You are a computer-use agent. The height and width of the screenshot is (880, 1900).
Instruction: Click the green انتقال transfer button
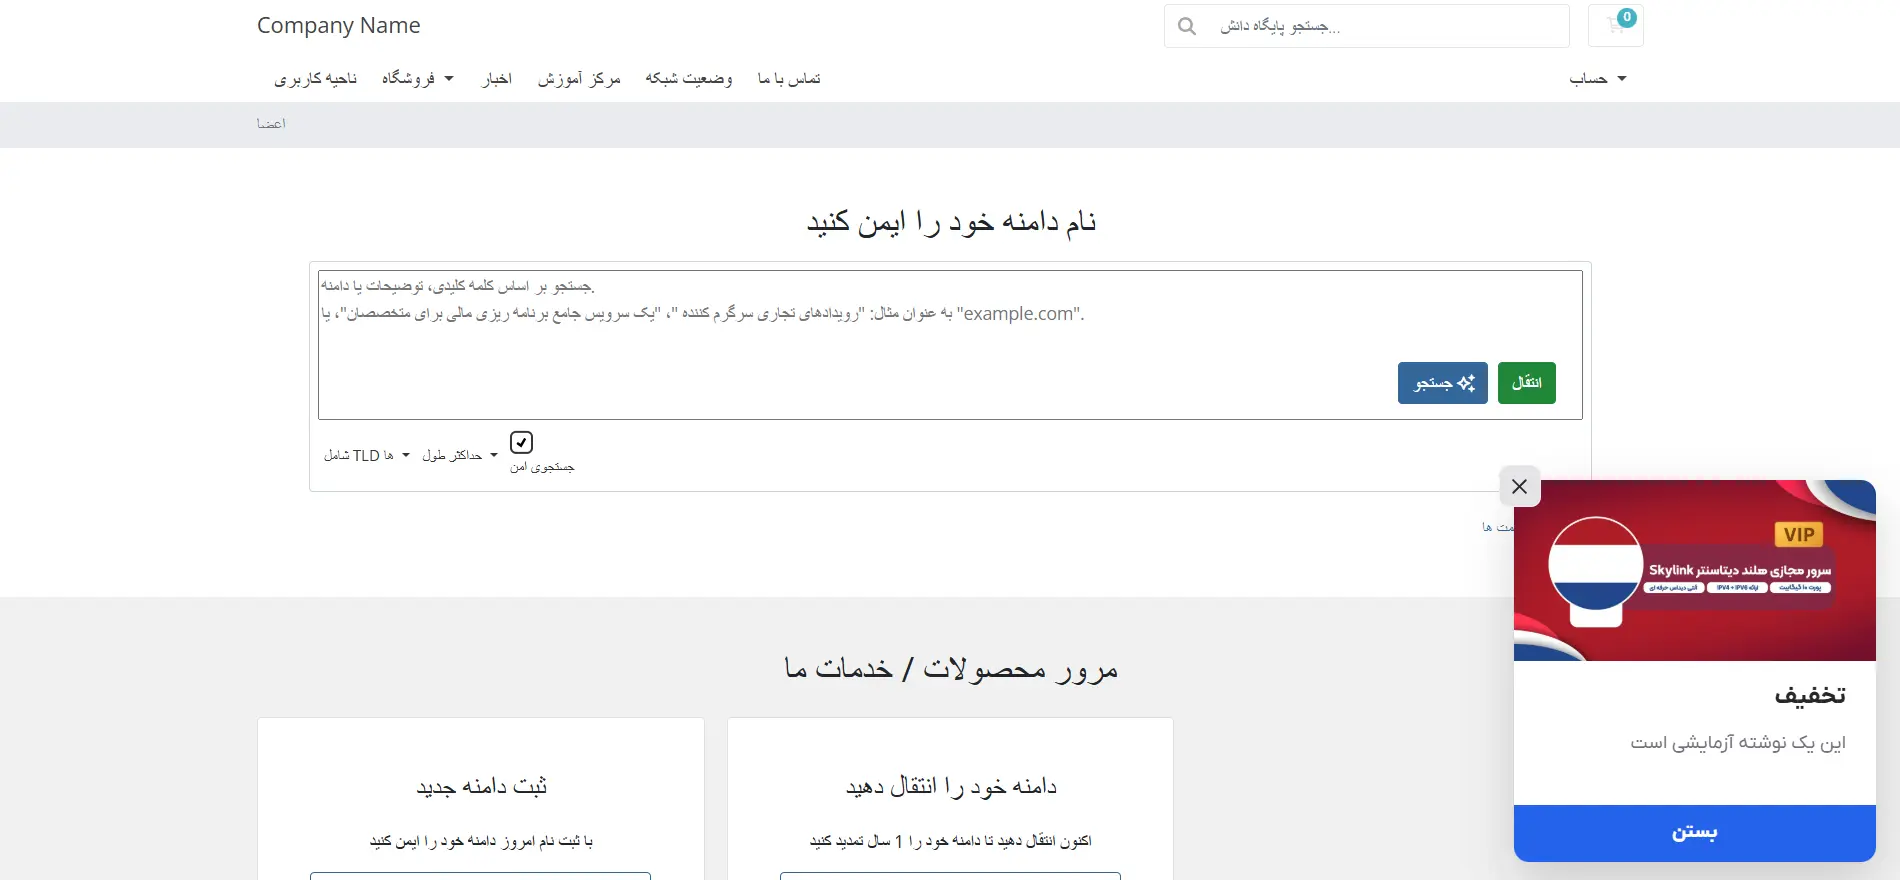(x=1526, y=383)
